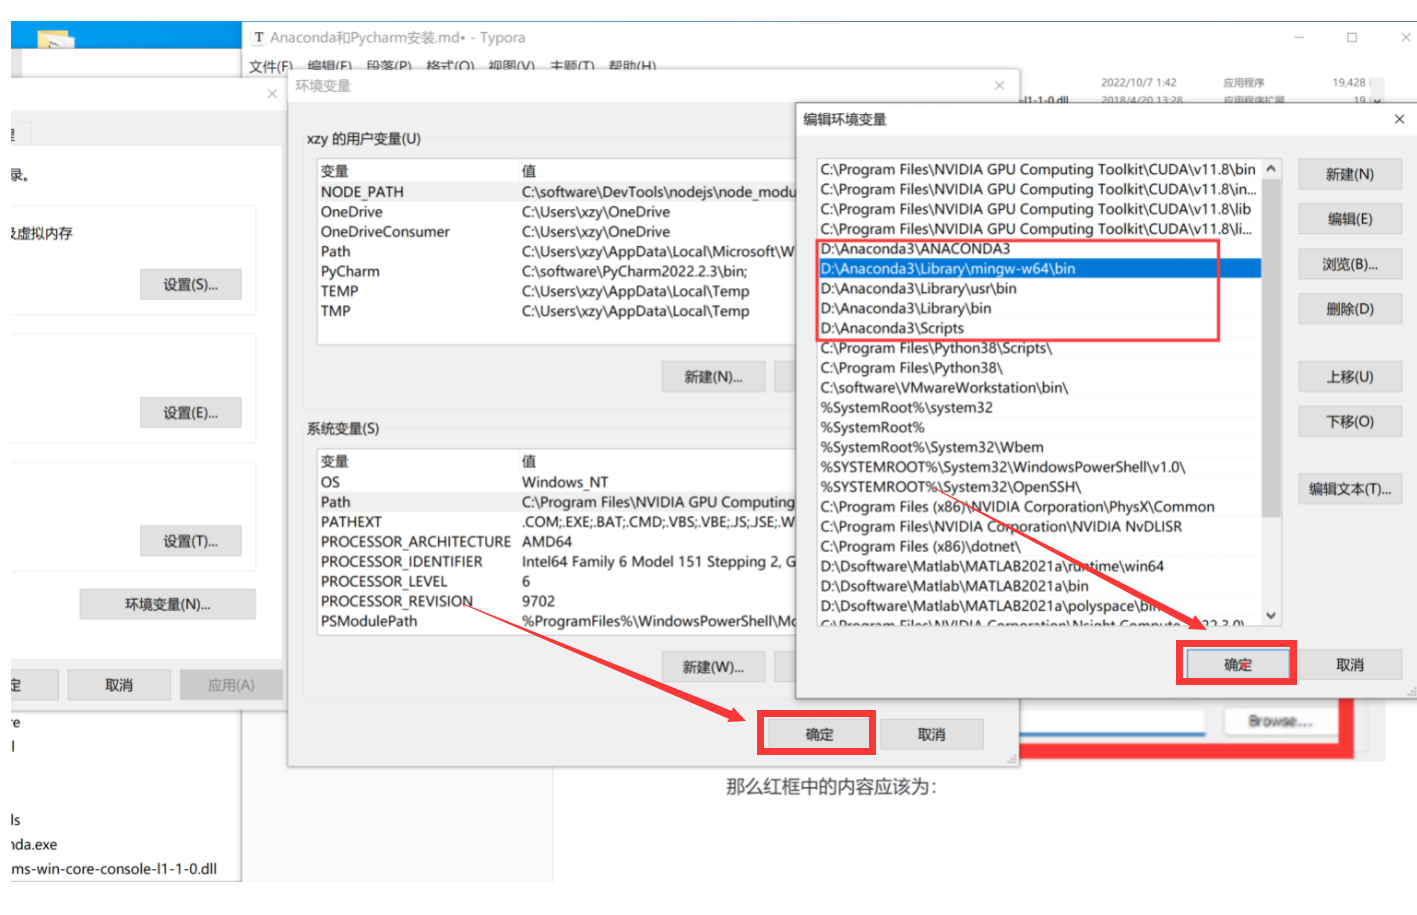Click 设置(S)... in system properties
The width and height of the screenshot is (1417, 915).
(x=190, y=285)
